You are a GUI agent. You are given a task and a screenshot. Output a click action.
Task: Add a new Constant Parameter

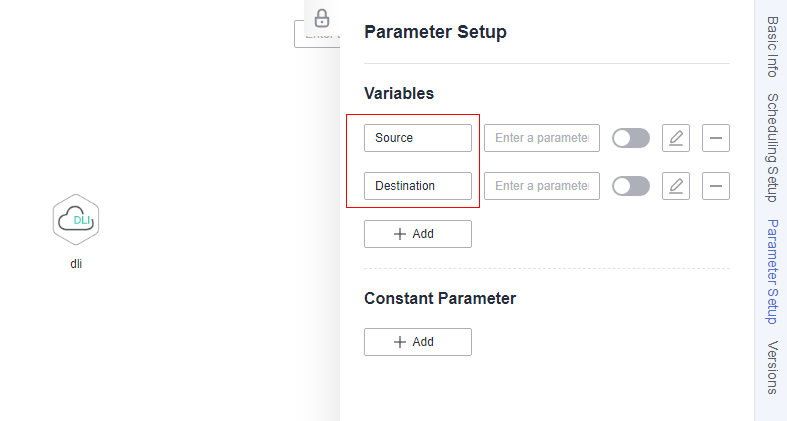[x=417, y=342]
